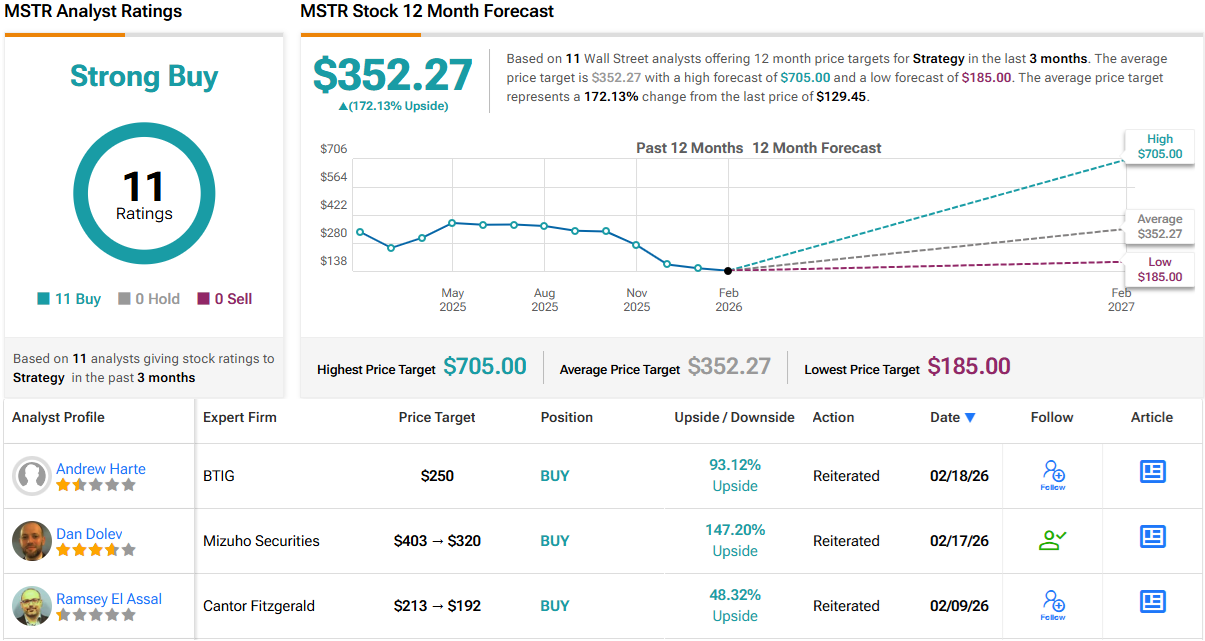Click the 0 Sell legend swatch
The height and width of the screenshot is (641, 1205).
click(x=204, y=299)
